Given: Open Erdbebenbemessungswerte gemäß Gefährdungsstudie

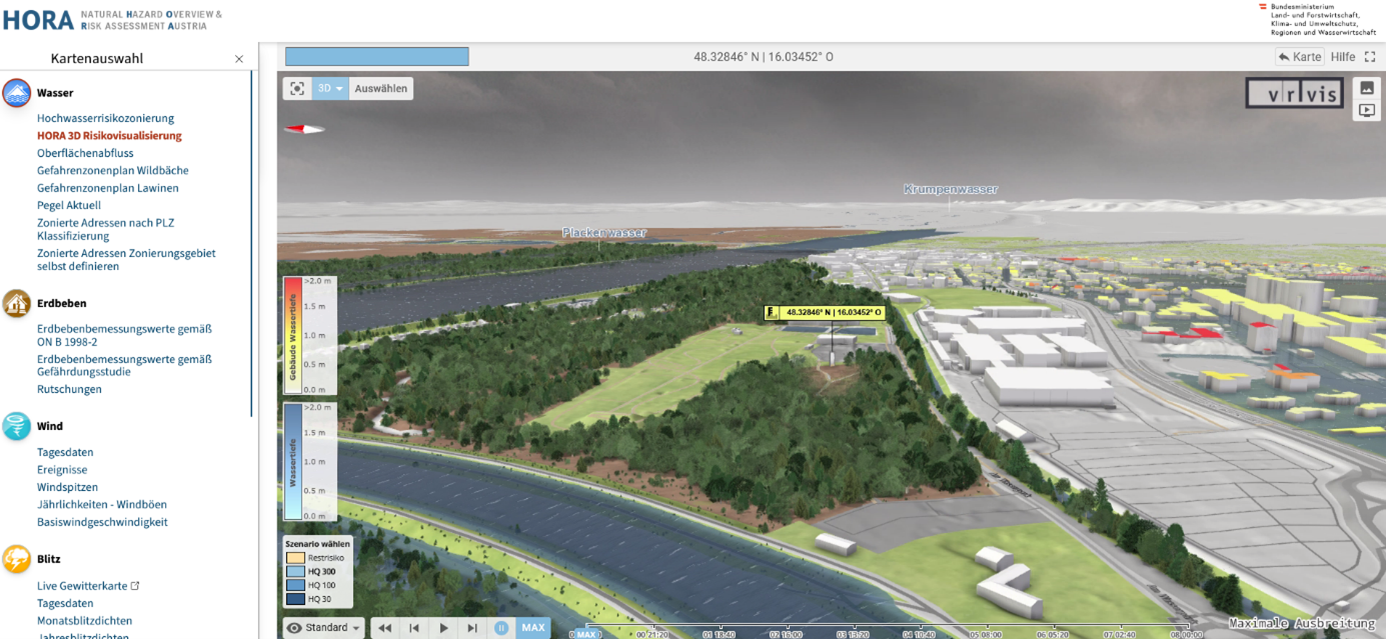Looking at the screenshot, I should pos(124,365).
